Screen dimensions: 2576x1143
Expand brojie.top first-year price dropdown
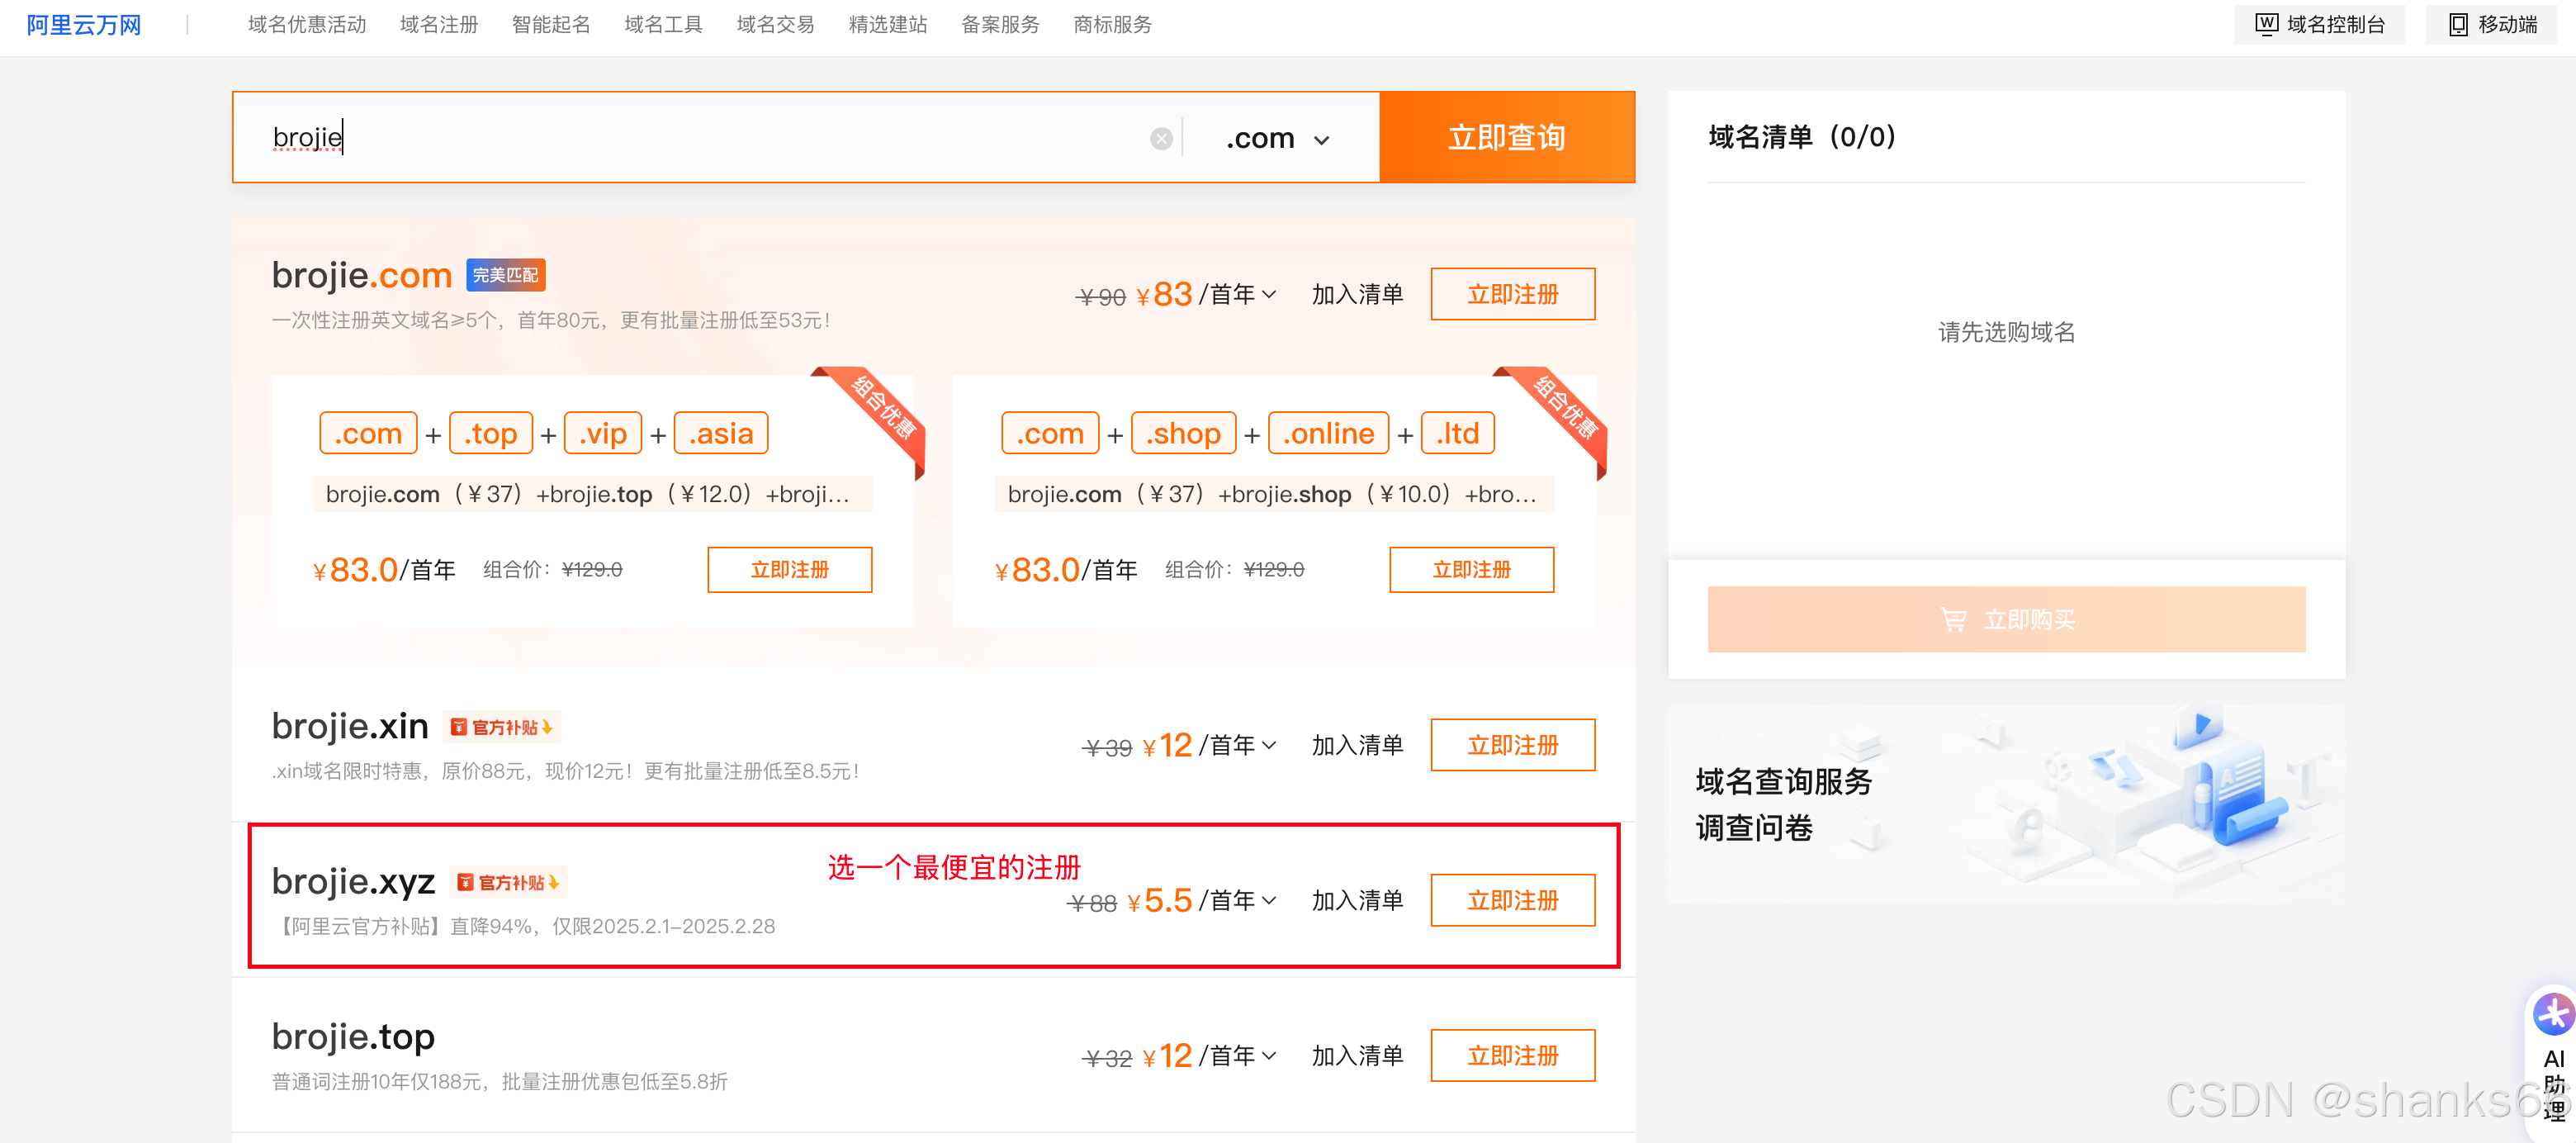pyautogui.click(x=1268, y=1055)
